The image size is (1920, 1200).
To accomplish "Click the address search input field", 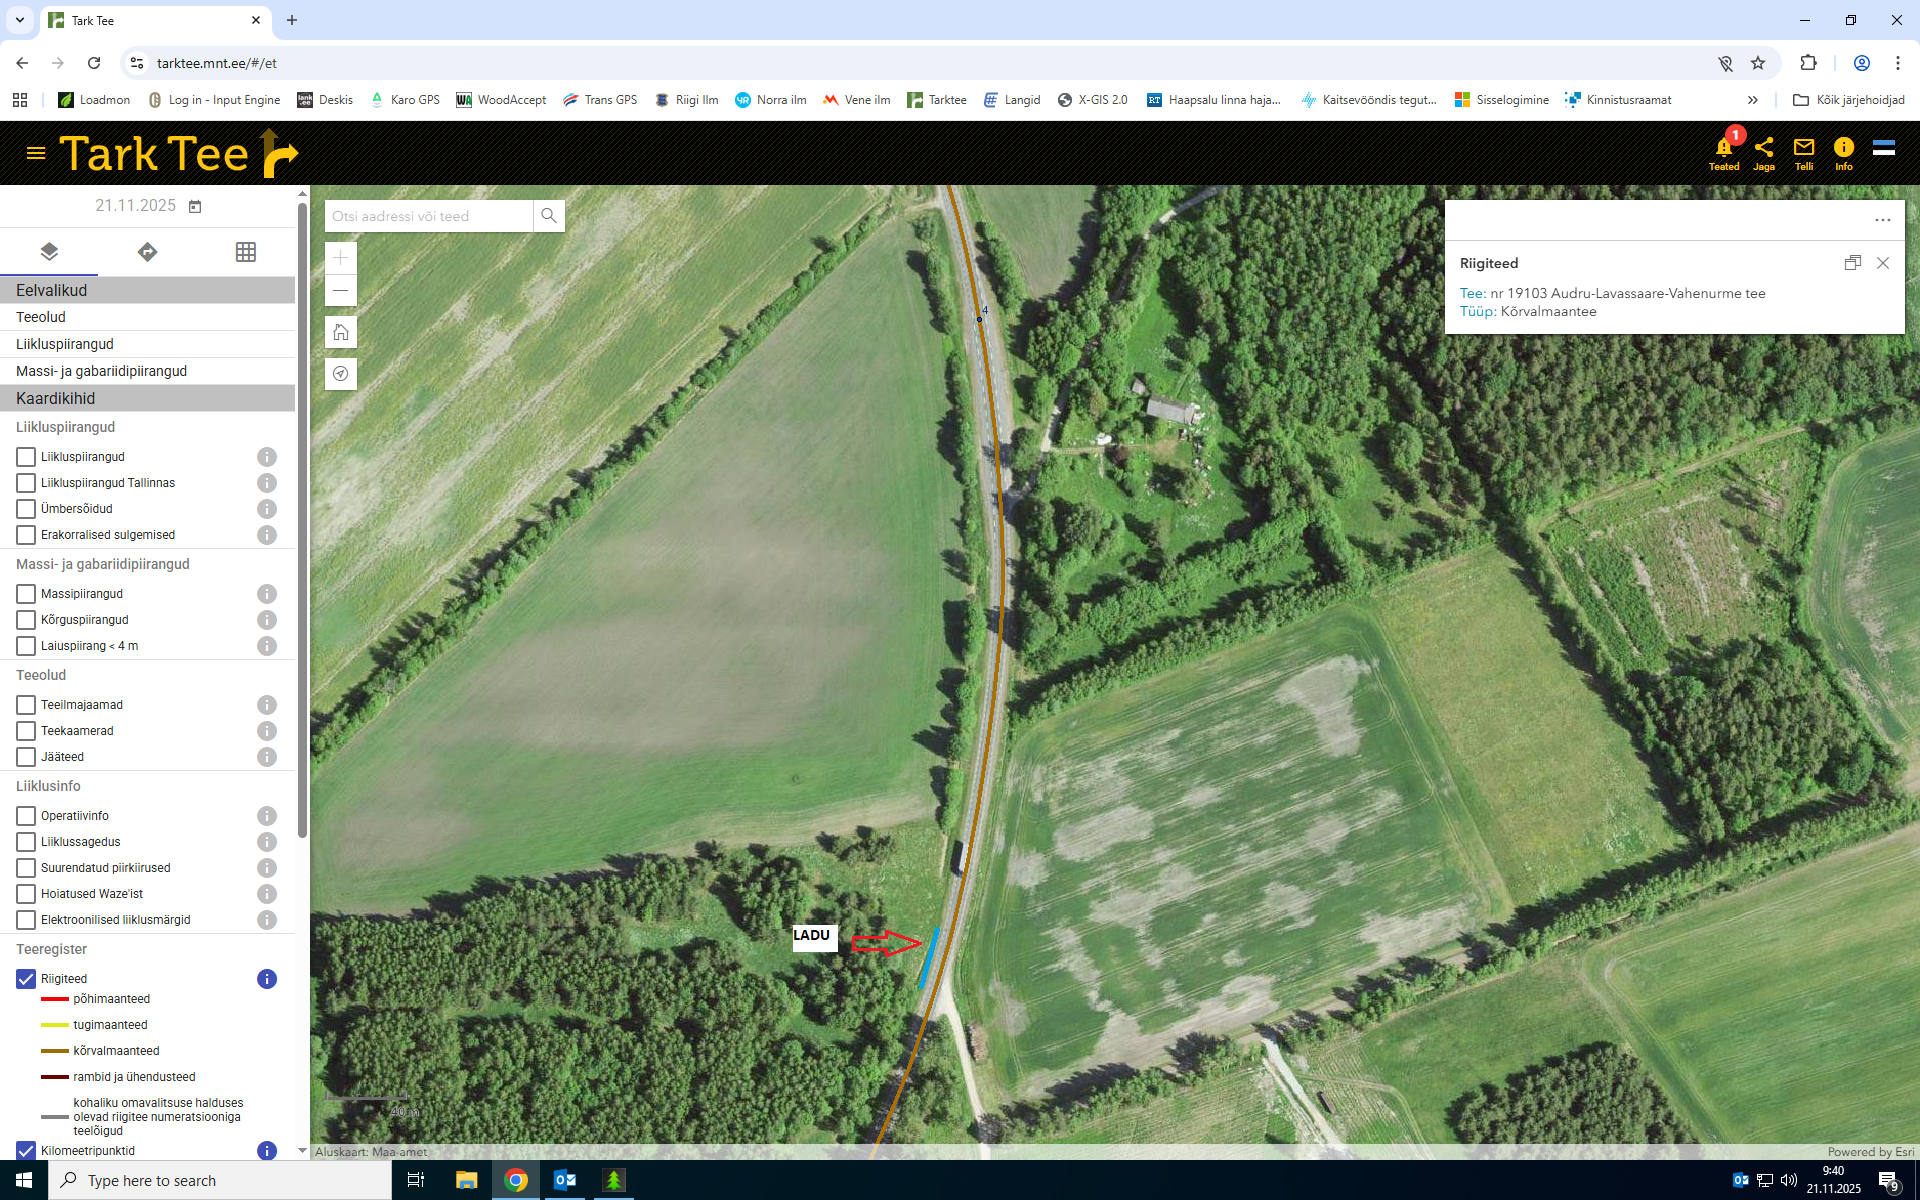I will pyautogui.click(x=429, y=216).
